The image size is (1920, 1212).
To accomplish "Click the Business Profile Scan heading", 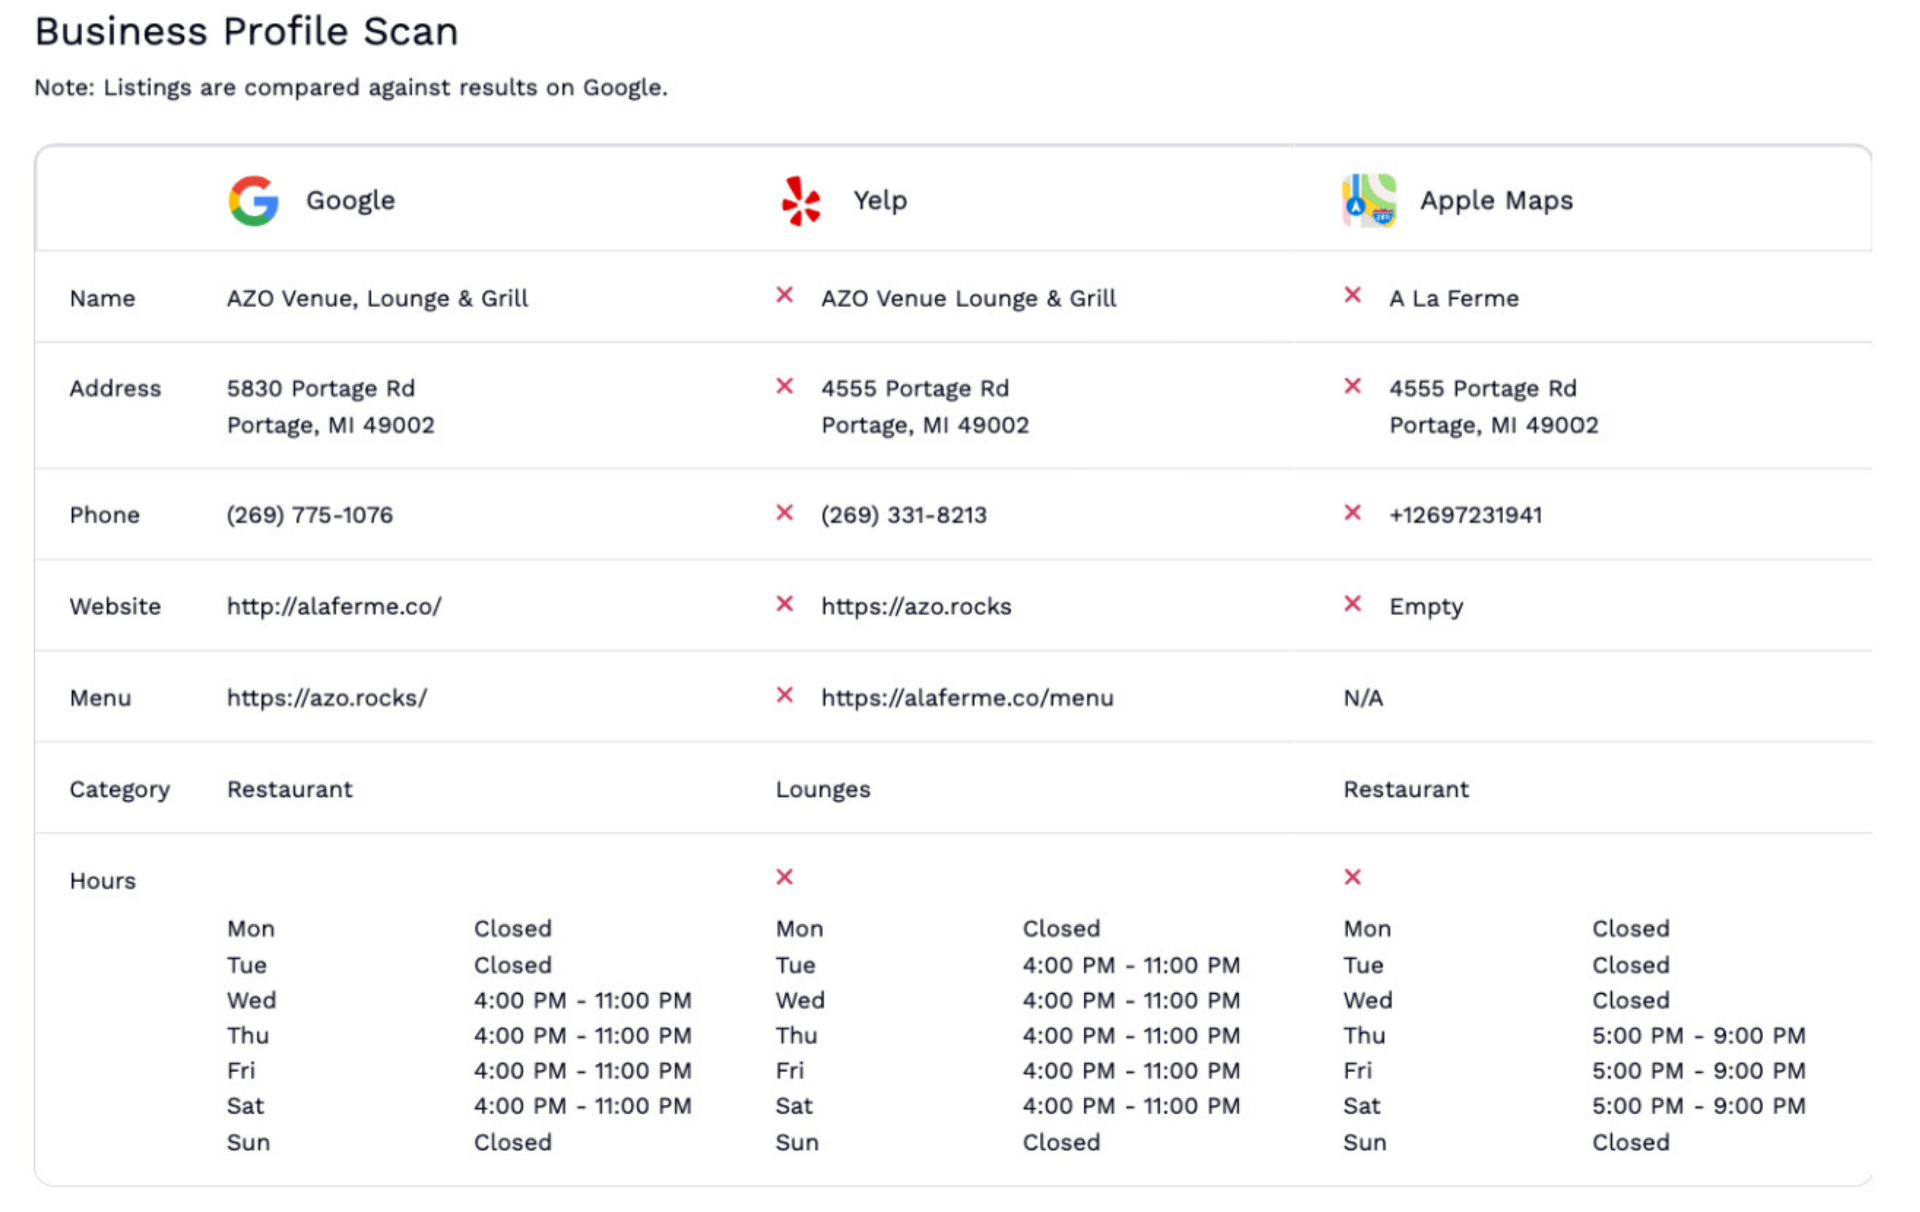I will (246, 32).
